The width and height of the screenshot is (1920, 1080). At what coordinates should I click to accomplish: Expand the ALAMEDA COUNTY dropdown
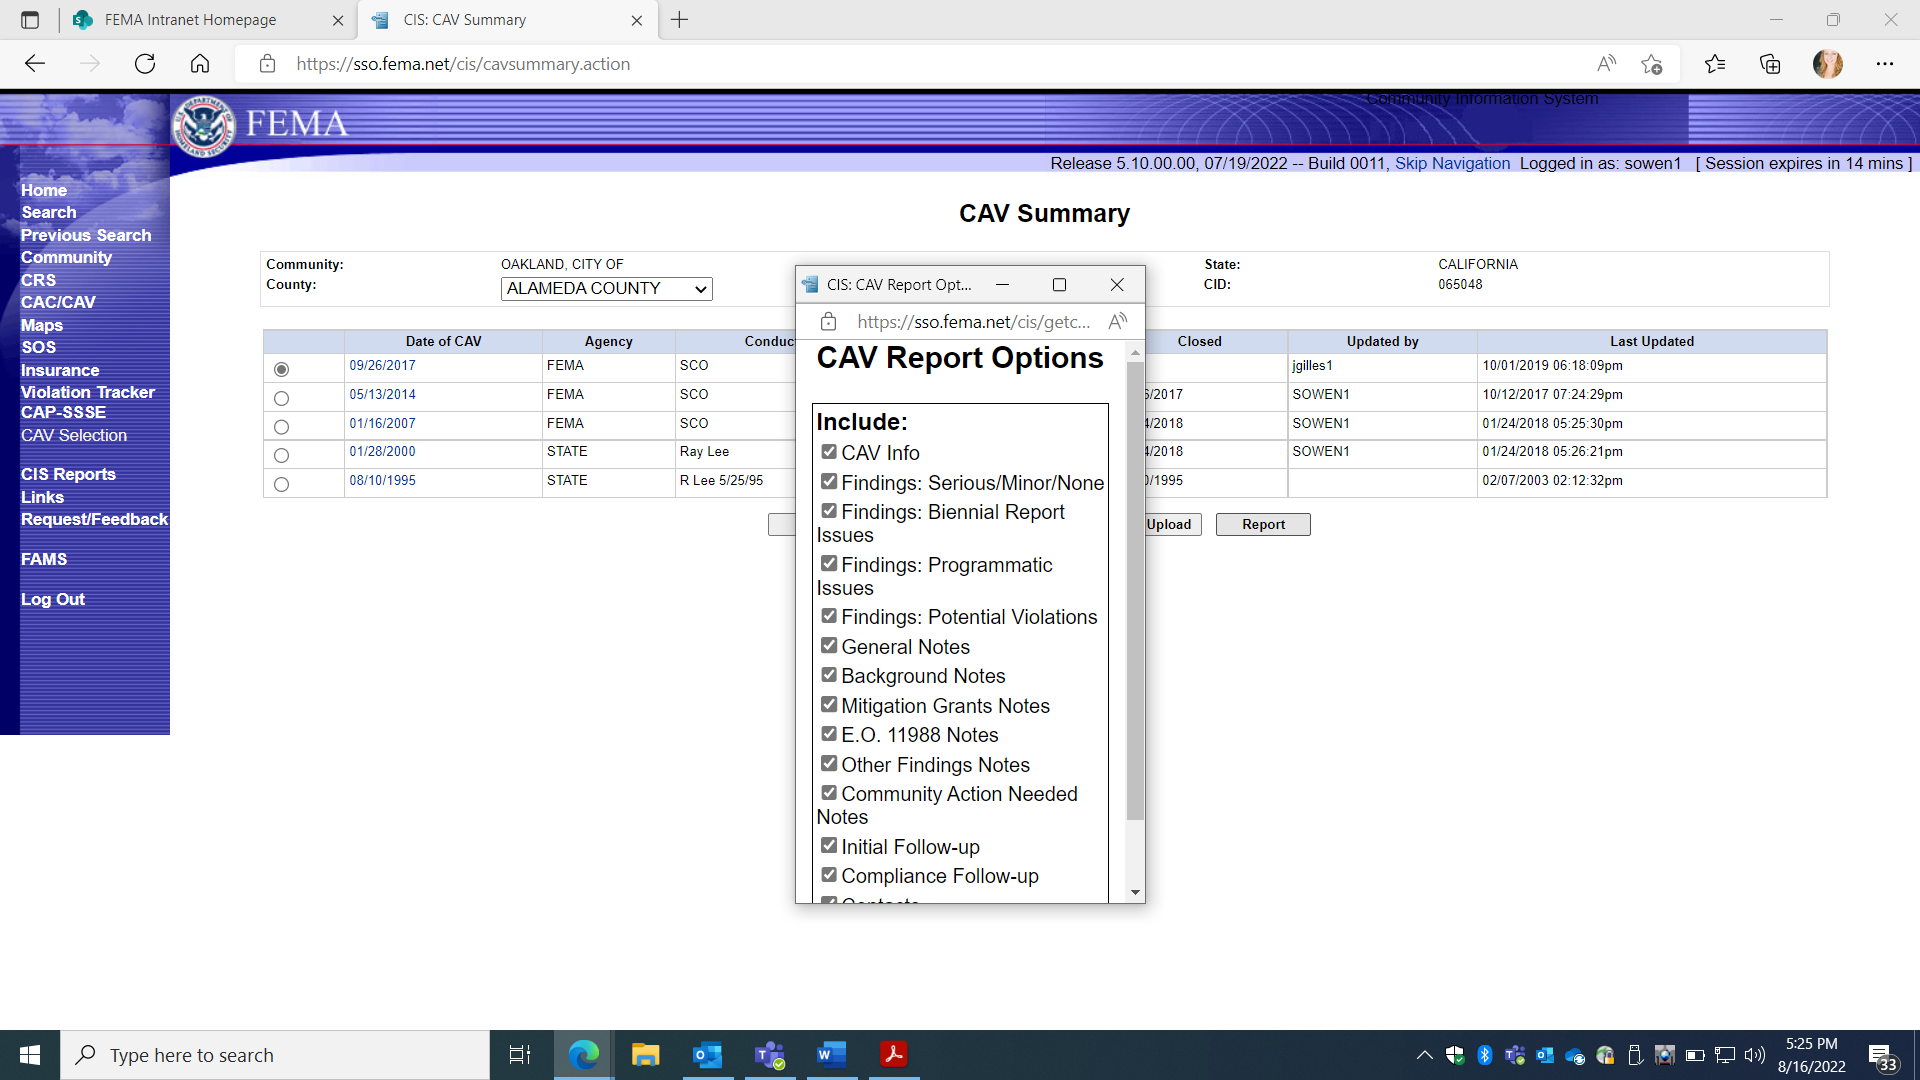(x=606, y=289)
